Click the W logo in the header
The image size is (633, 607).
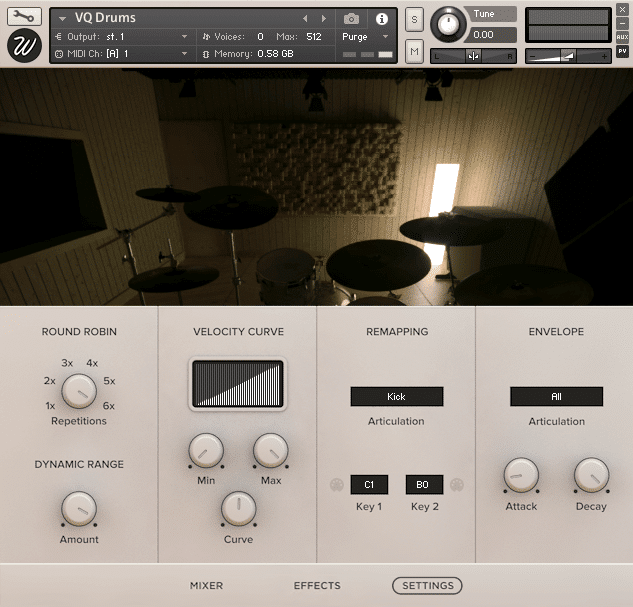point(24,46)
